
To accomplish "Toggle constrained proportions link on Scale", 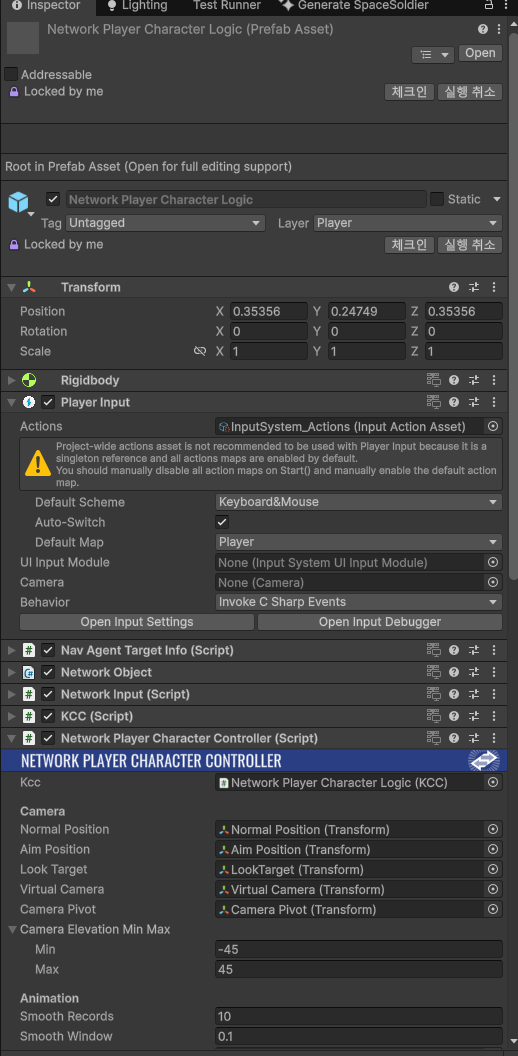I will (x=199, y=352).
